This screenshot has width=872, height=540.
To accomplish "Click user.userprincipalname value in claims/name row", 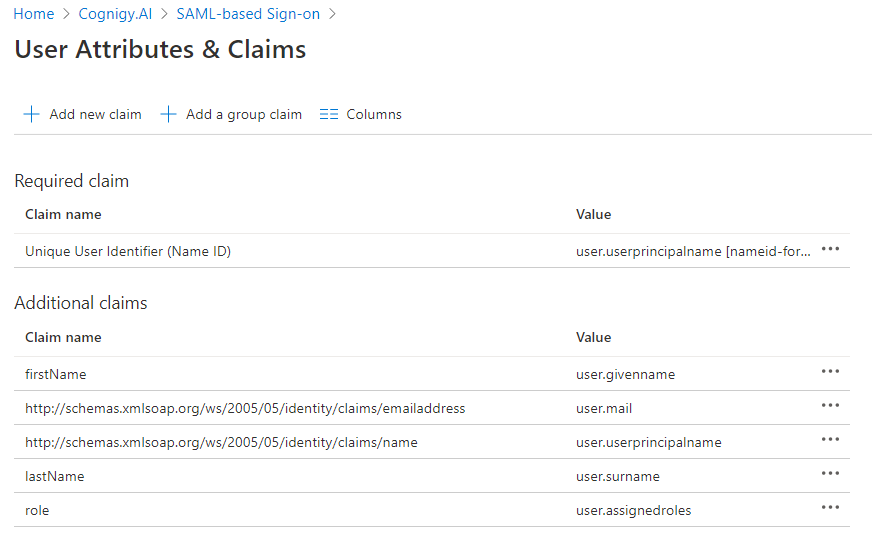I will 648,442.
